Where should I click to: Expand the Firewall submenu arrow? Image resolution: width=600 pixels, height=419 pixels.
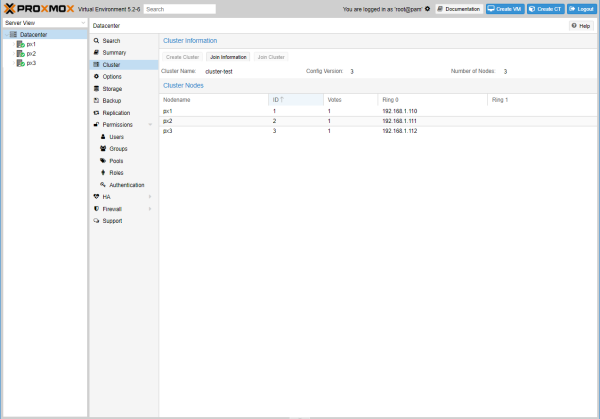(150, 209)
